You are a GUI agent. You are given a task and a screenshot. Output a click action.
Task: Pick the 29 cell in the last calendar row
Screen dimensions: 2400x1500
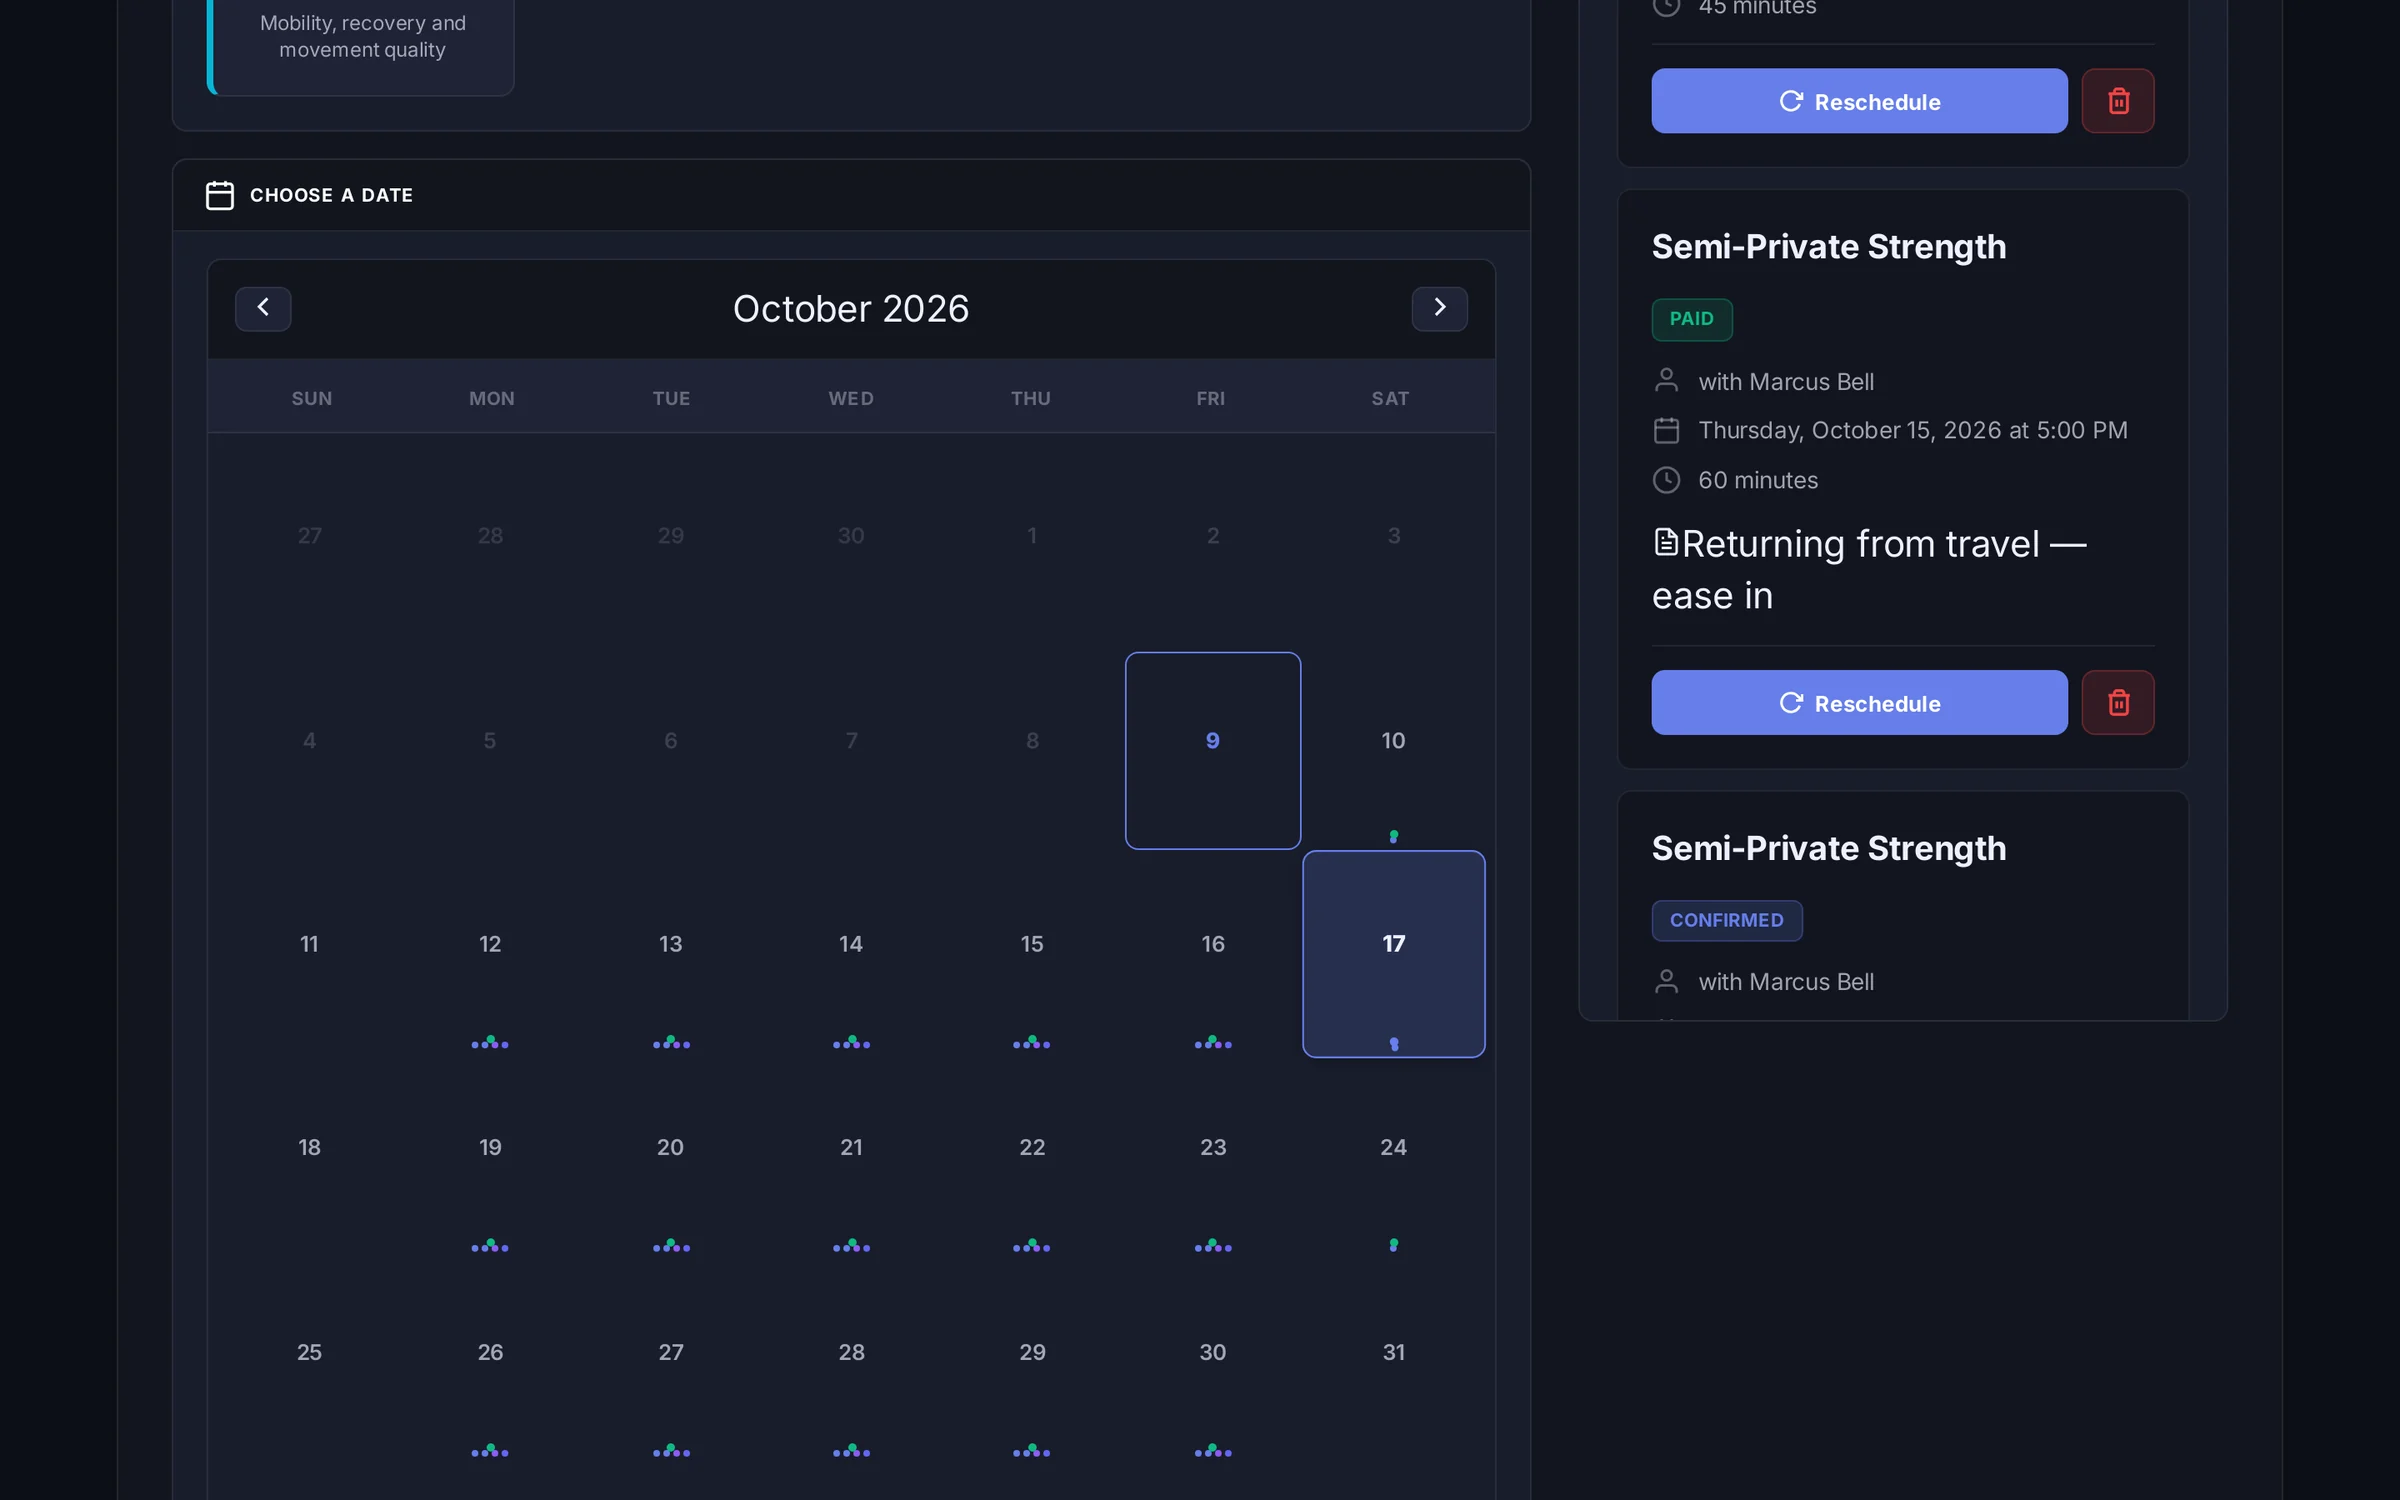[1031, 1361]
